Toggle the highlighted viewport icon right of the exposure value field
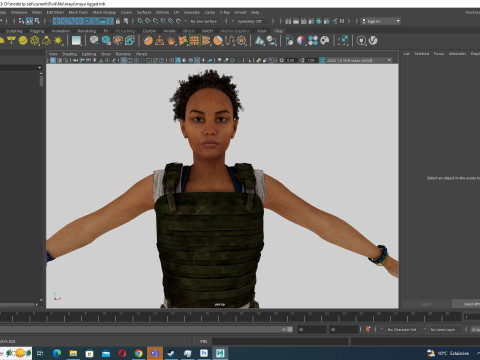This screenshot has width=480, height=360. tap(322, 60)
